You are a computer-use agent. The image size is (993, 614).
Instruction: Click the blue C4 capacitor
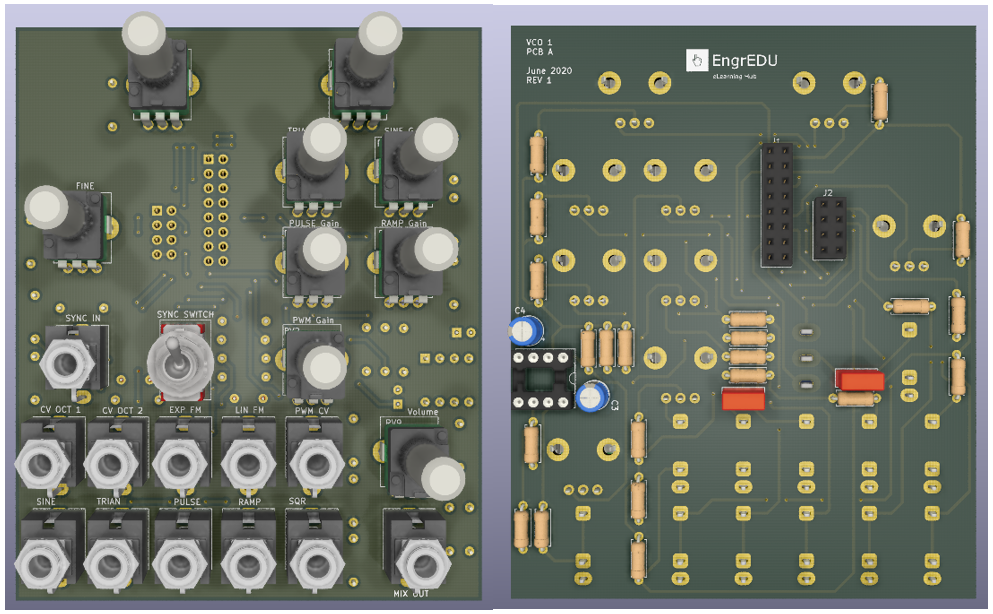pos(527,330)
